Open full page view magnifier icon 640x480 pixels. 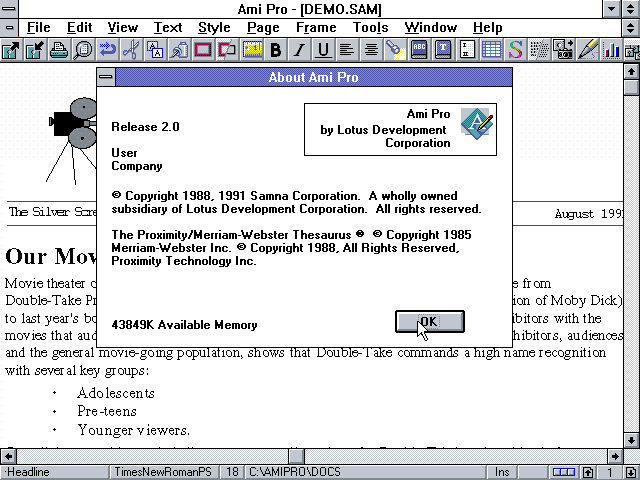click(x=83, y=49)
